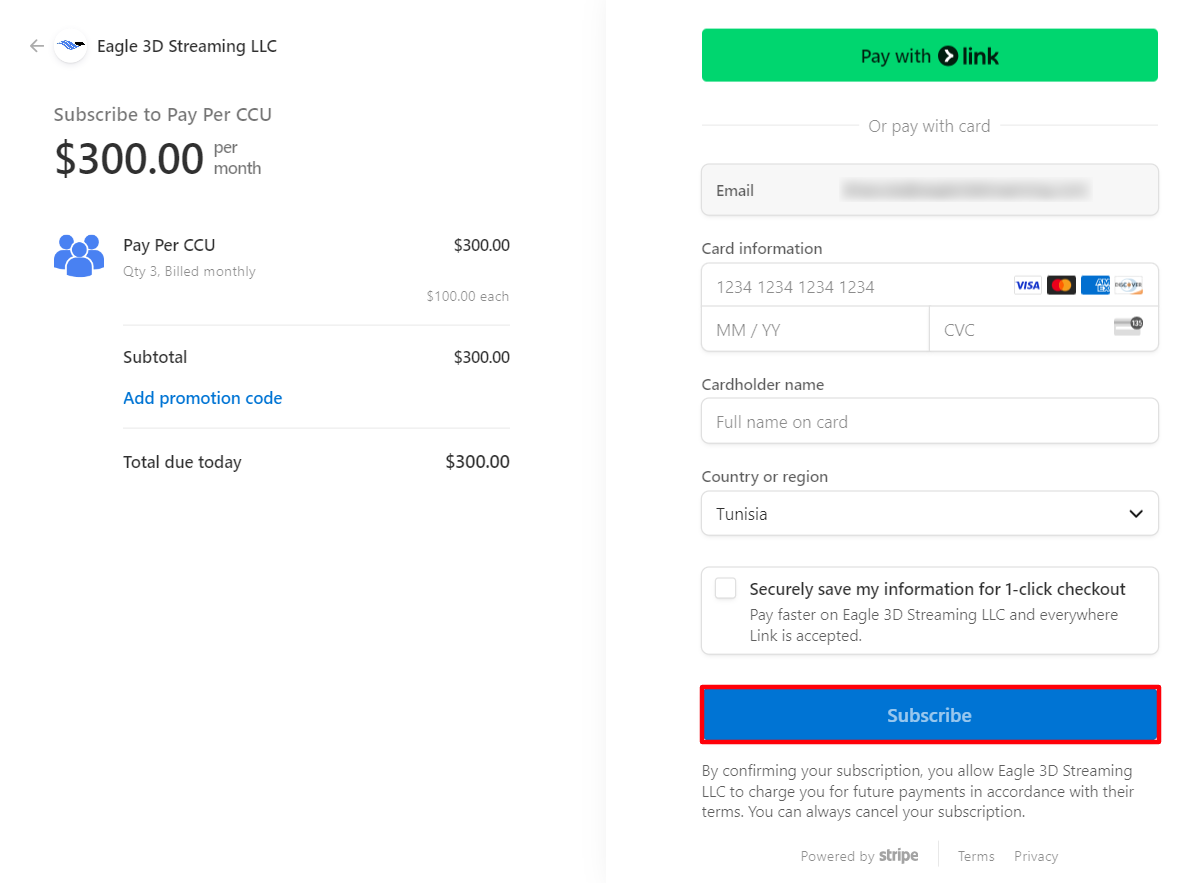
Task: Open the Country or region dropdown
Action: click(x=929, y=514)
